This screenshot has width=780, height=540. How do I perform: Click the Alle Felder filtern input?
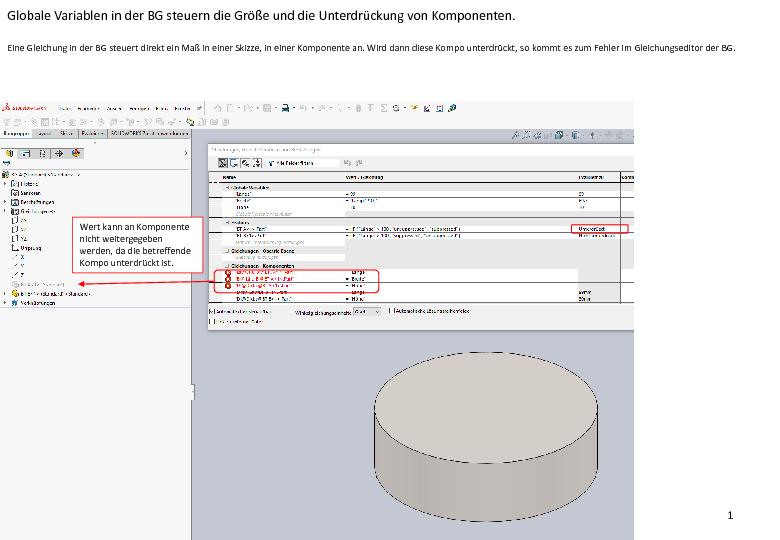point(302,163)
